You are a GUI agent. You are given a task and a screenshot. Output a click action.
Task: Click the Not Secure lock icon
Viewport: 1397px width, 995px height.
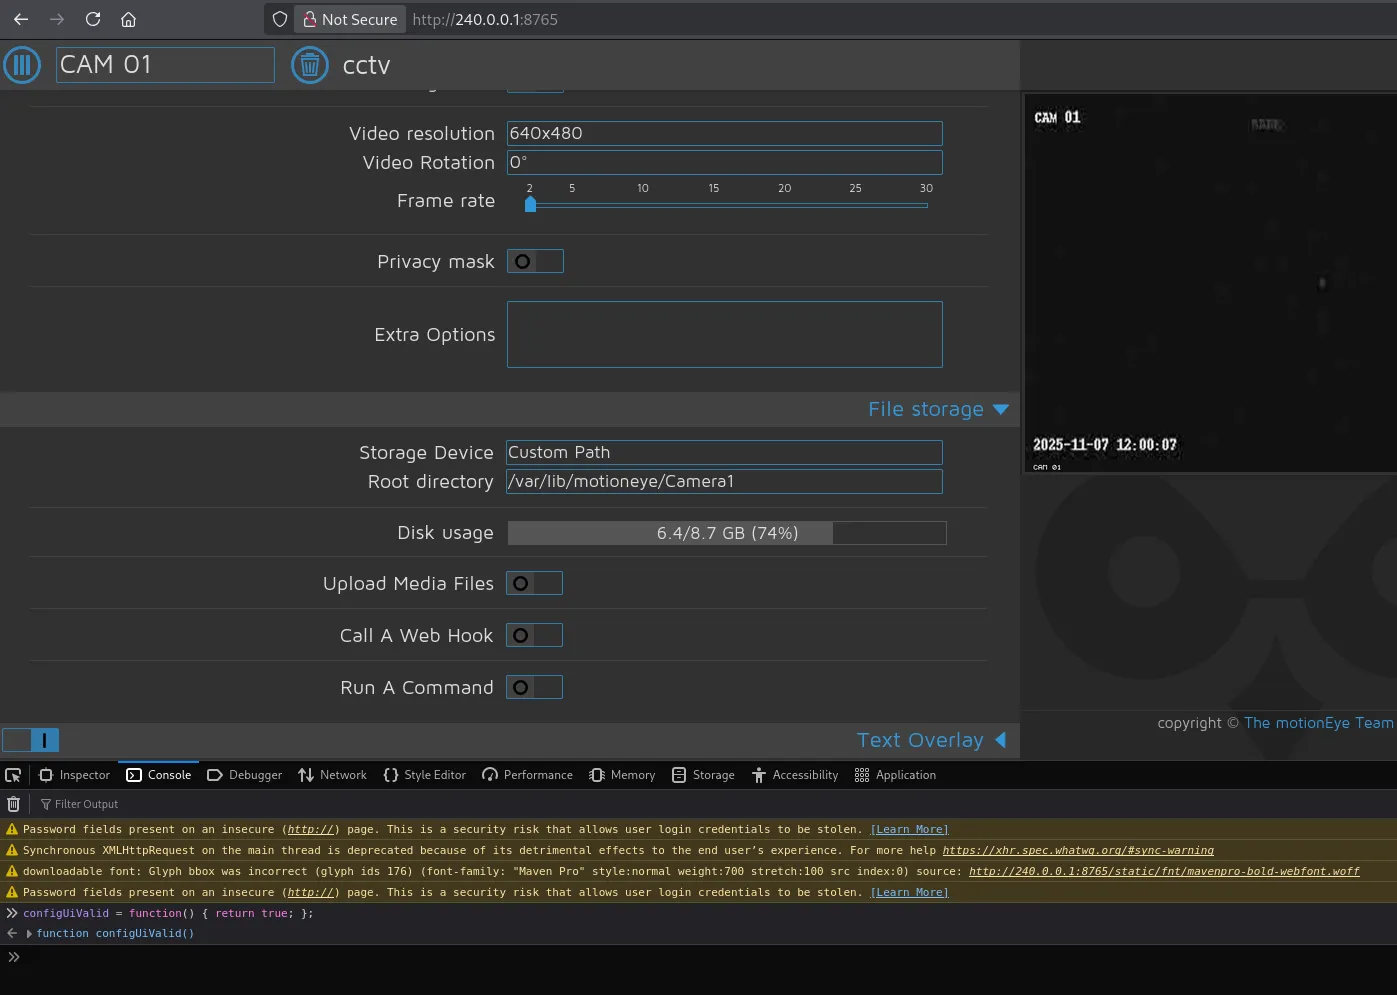pyautogui.click(x=310, y=19)
